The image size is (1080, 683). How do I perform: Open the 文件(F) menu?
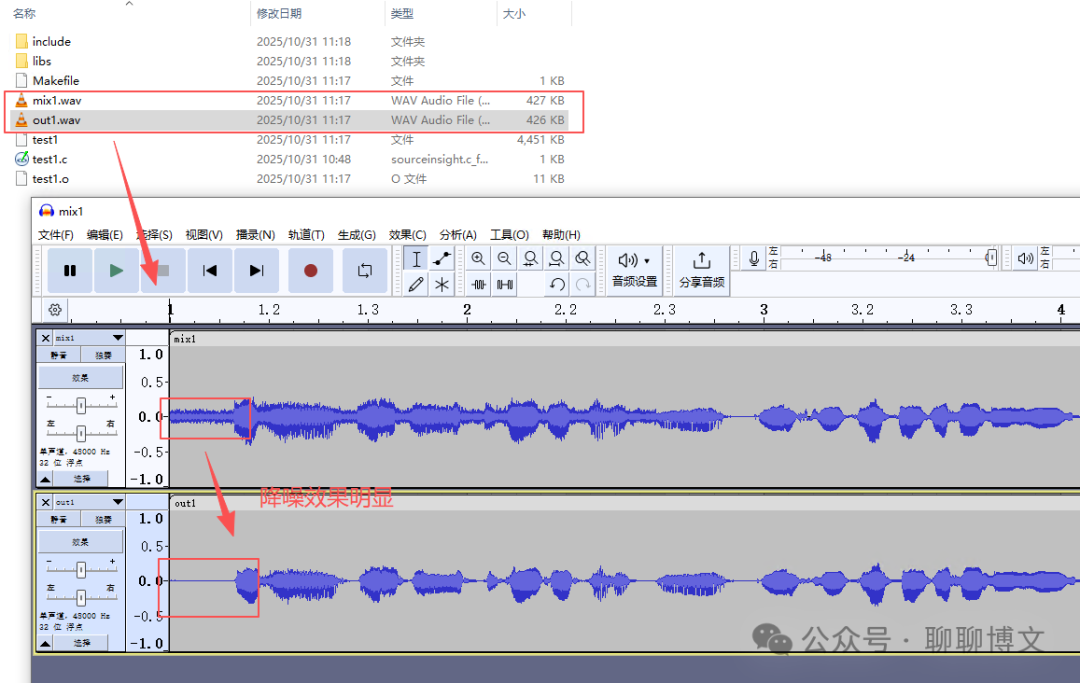click(x=56, y=235)
